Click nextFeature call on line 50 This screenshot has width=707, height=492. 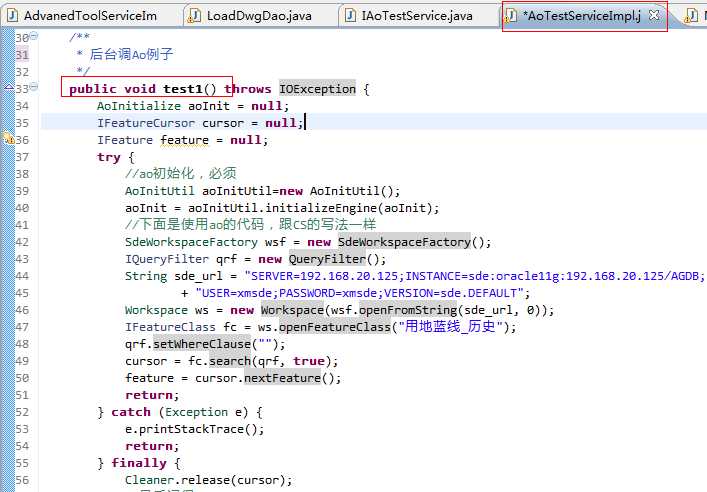[x=282, y=378]
